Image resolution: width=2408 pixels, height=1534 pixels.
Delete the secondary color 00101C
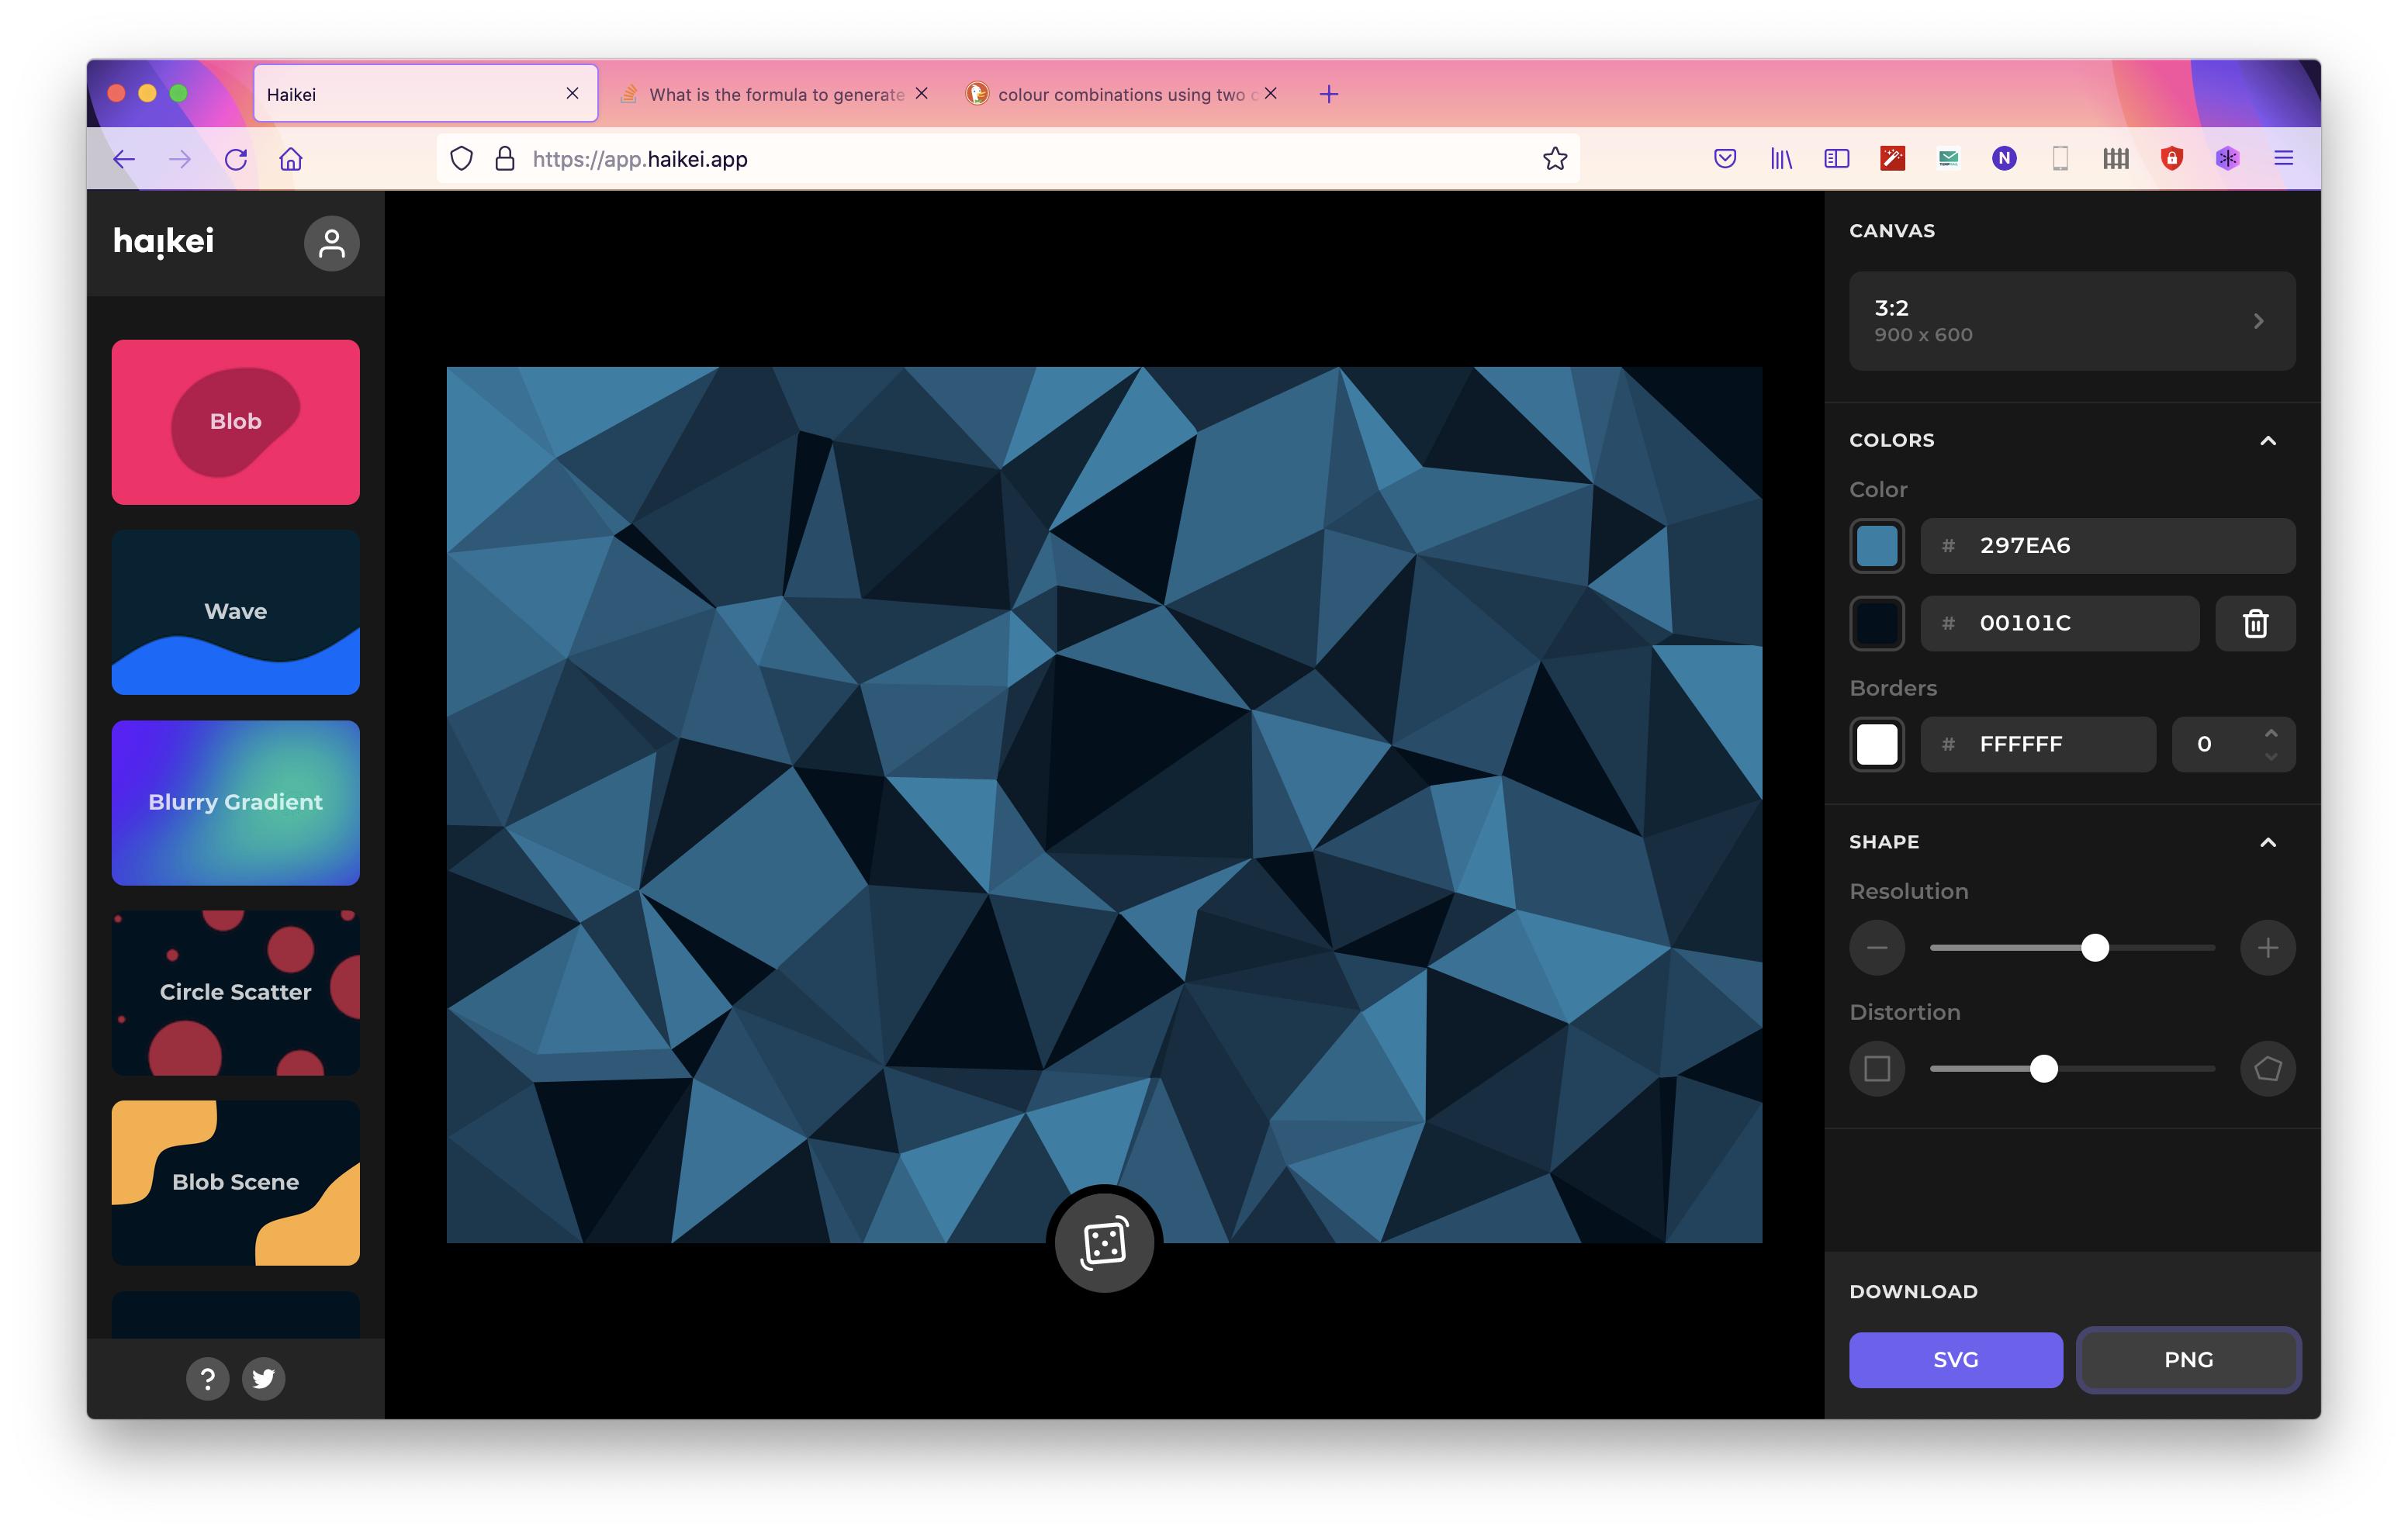[x=2254, y=623]
